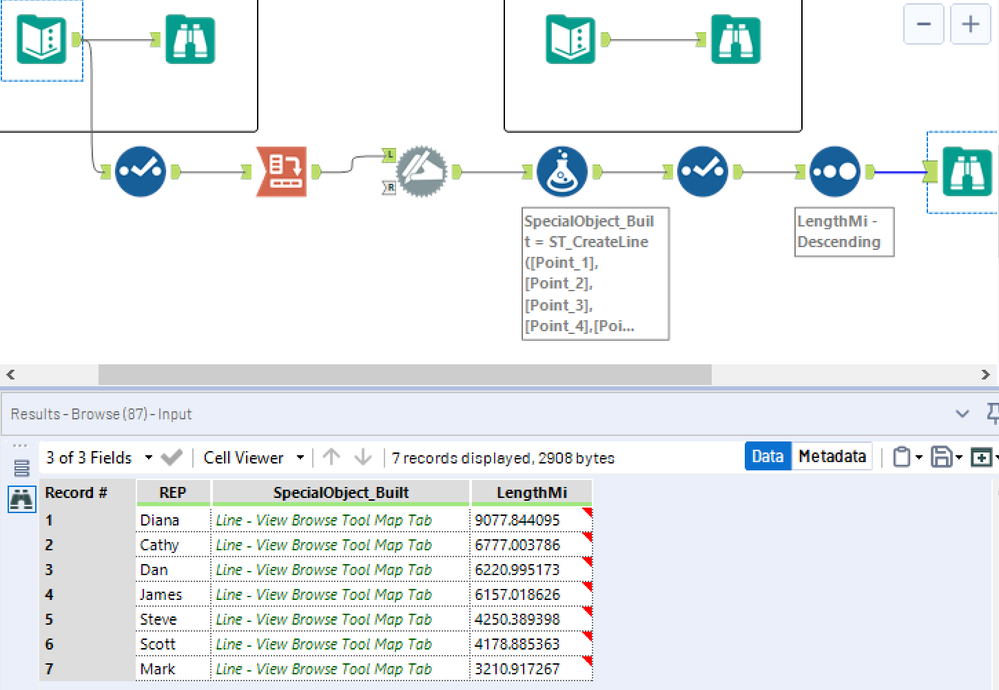Select record number 4 row header
The image size is (999, 690).
click(87, 594)
